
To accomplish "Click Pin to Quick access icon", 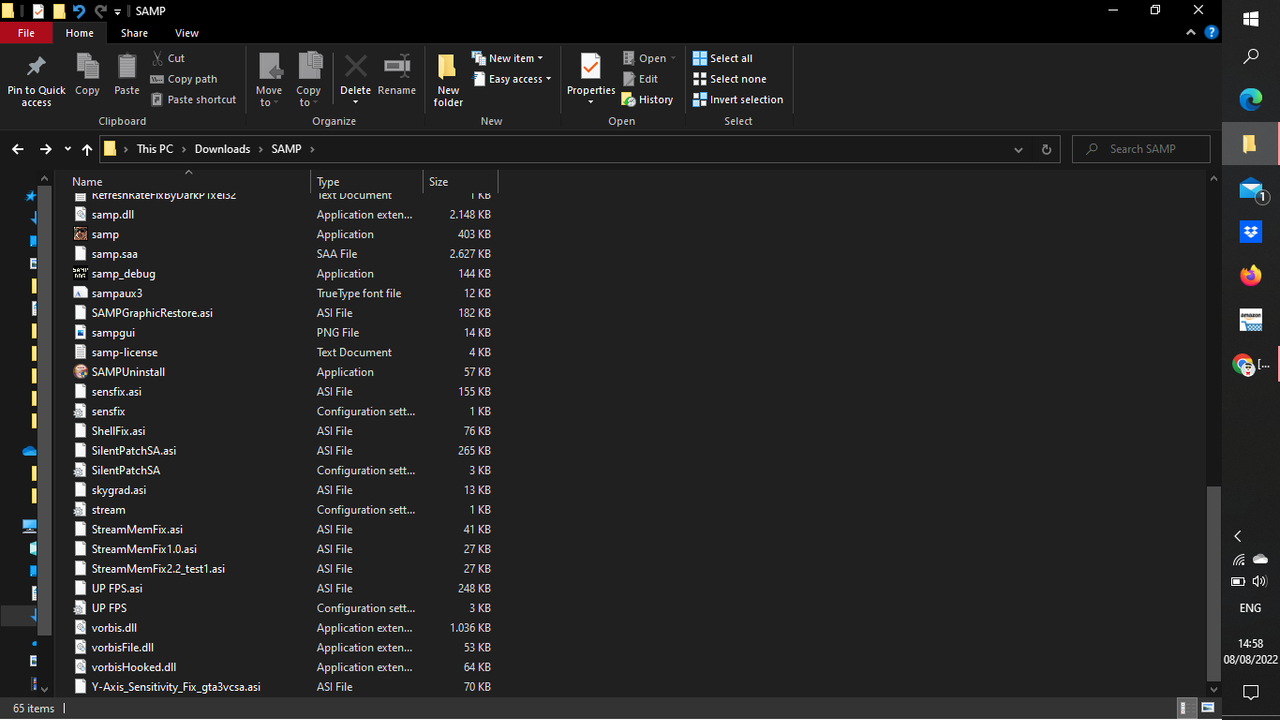I will 36,80.
